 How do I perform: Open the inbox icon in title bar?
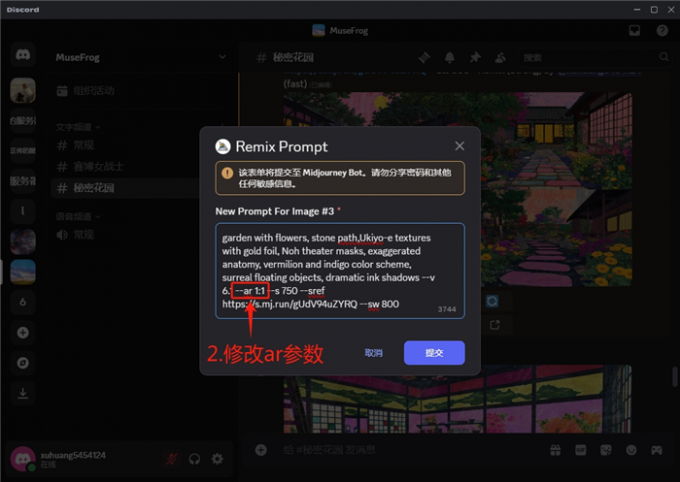(x=634, y=30)
